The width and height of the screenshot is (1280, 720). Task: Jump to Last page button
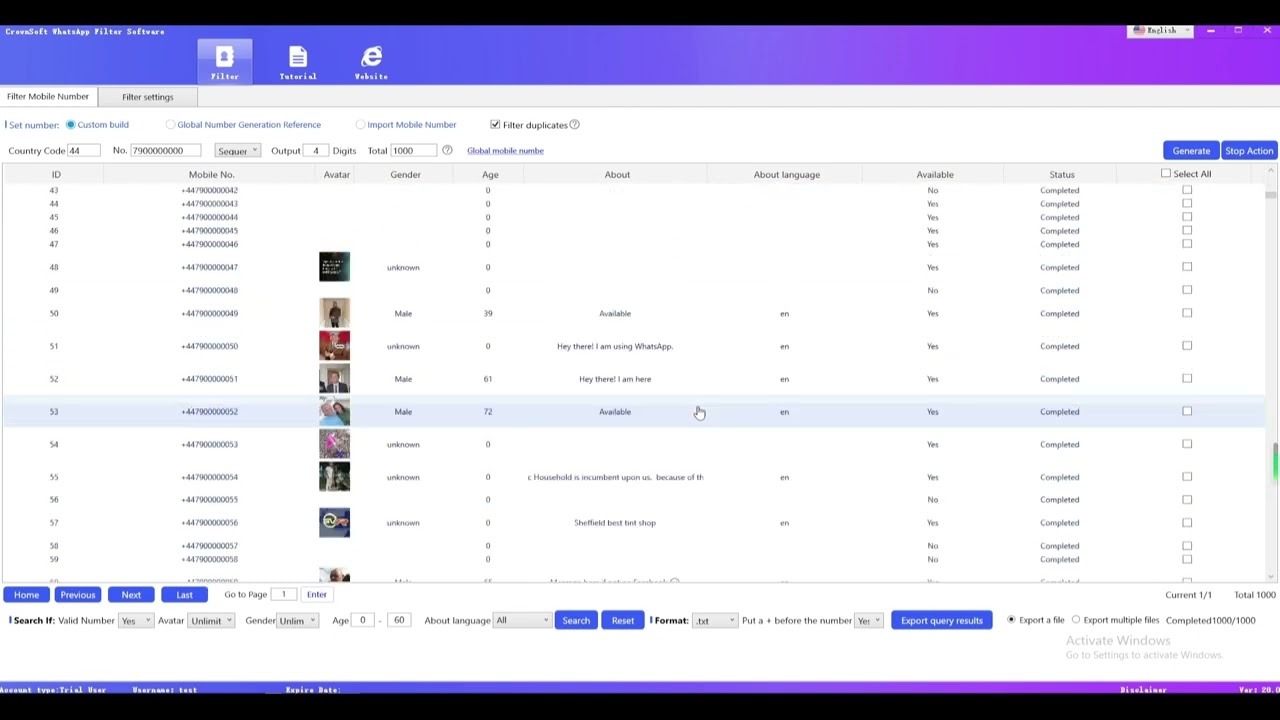click(x=184, y=595)
